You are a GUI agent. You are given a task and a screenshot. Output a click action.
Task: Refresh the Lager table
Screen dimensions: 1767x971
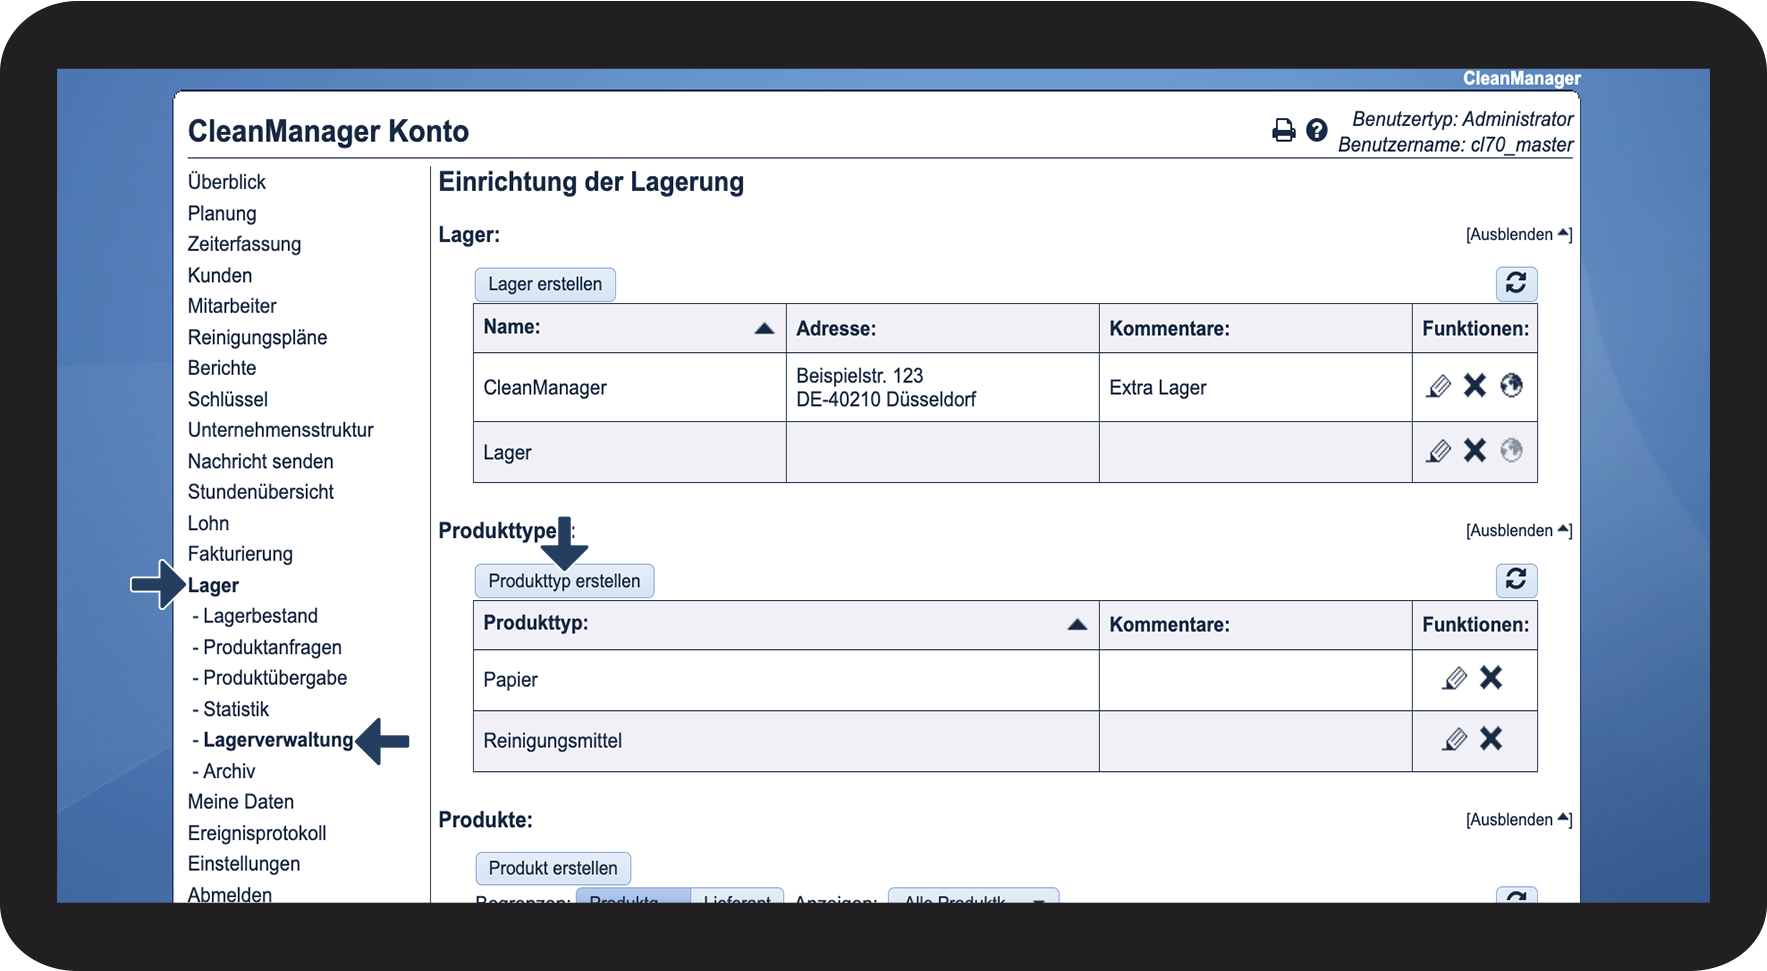[1516, 284]
